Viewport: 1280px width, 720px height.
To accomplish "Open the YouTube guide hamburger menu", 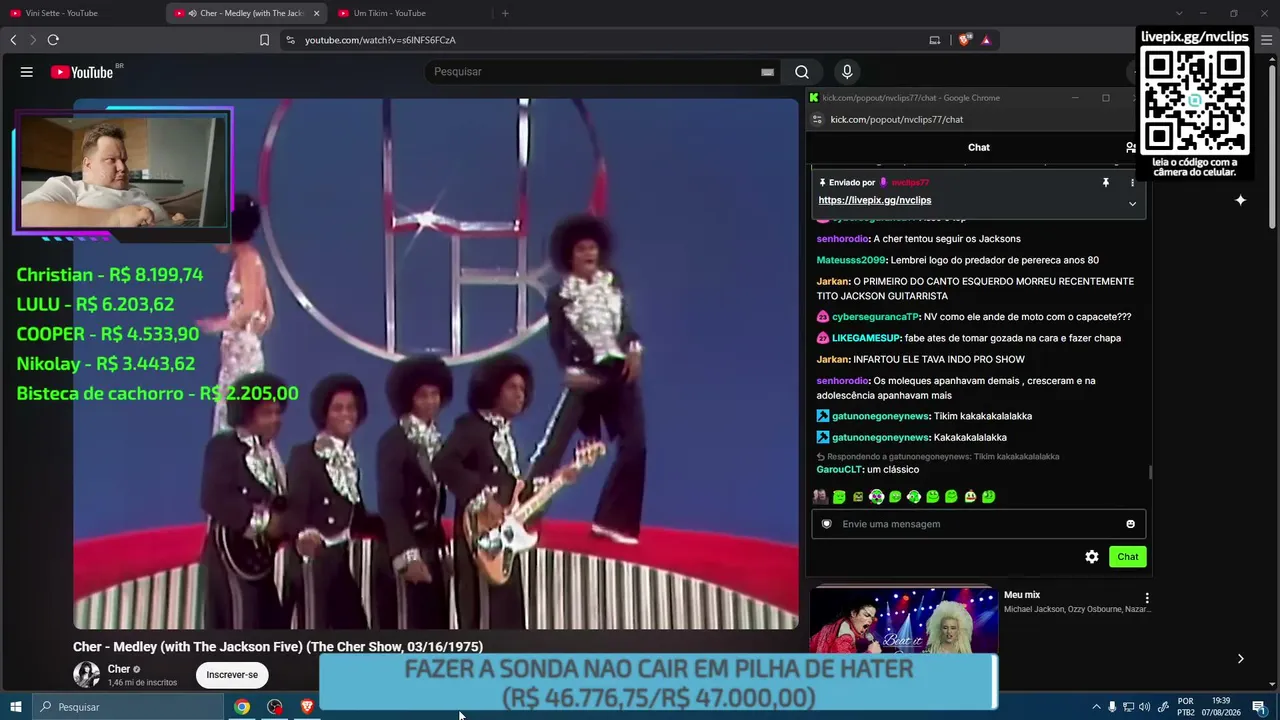I will (27, 72).
